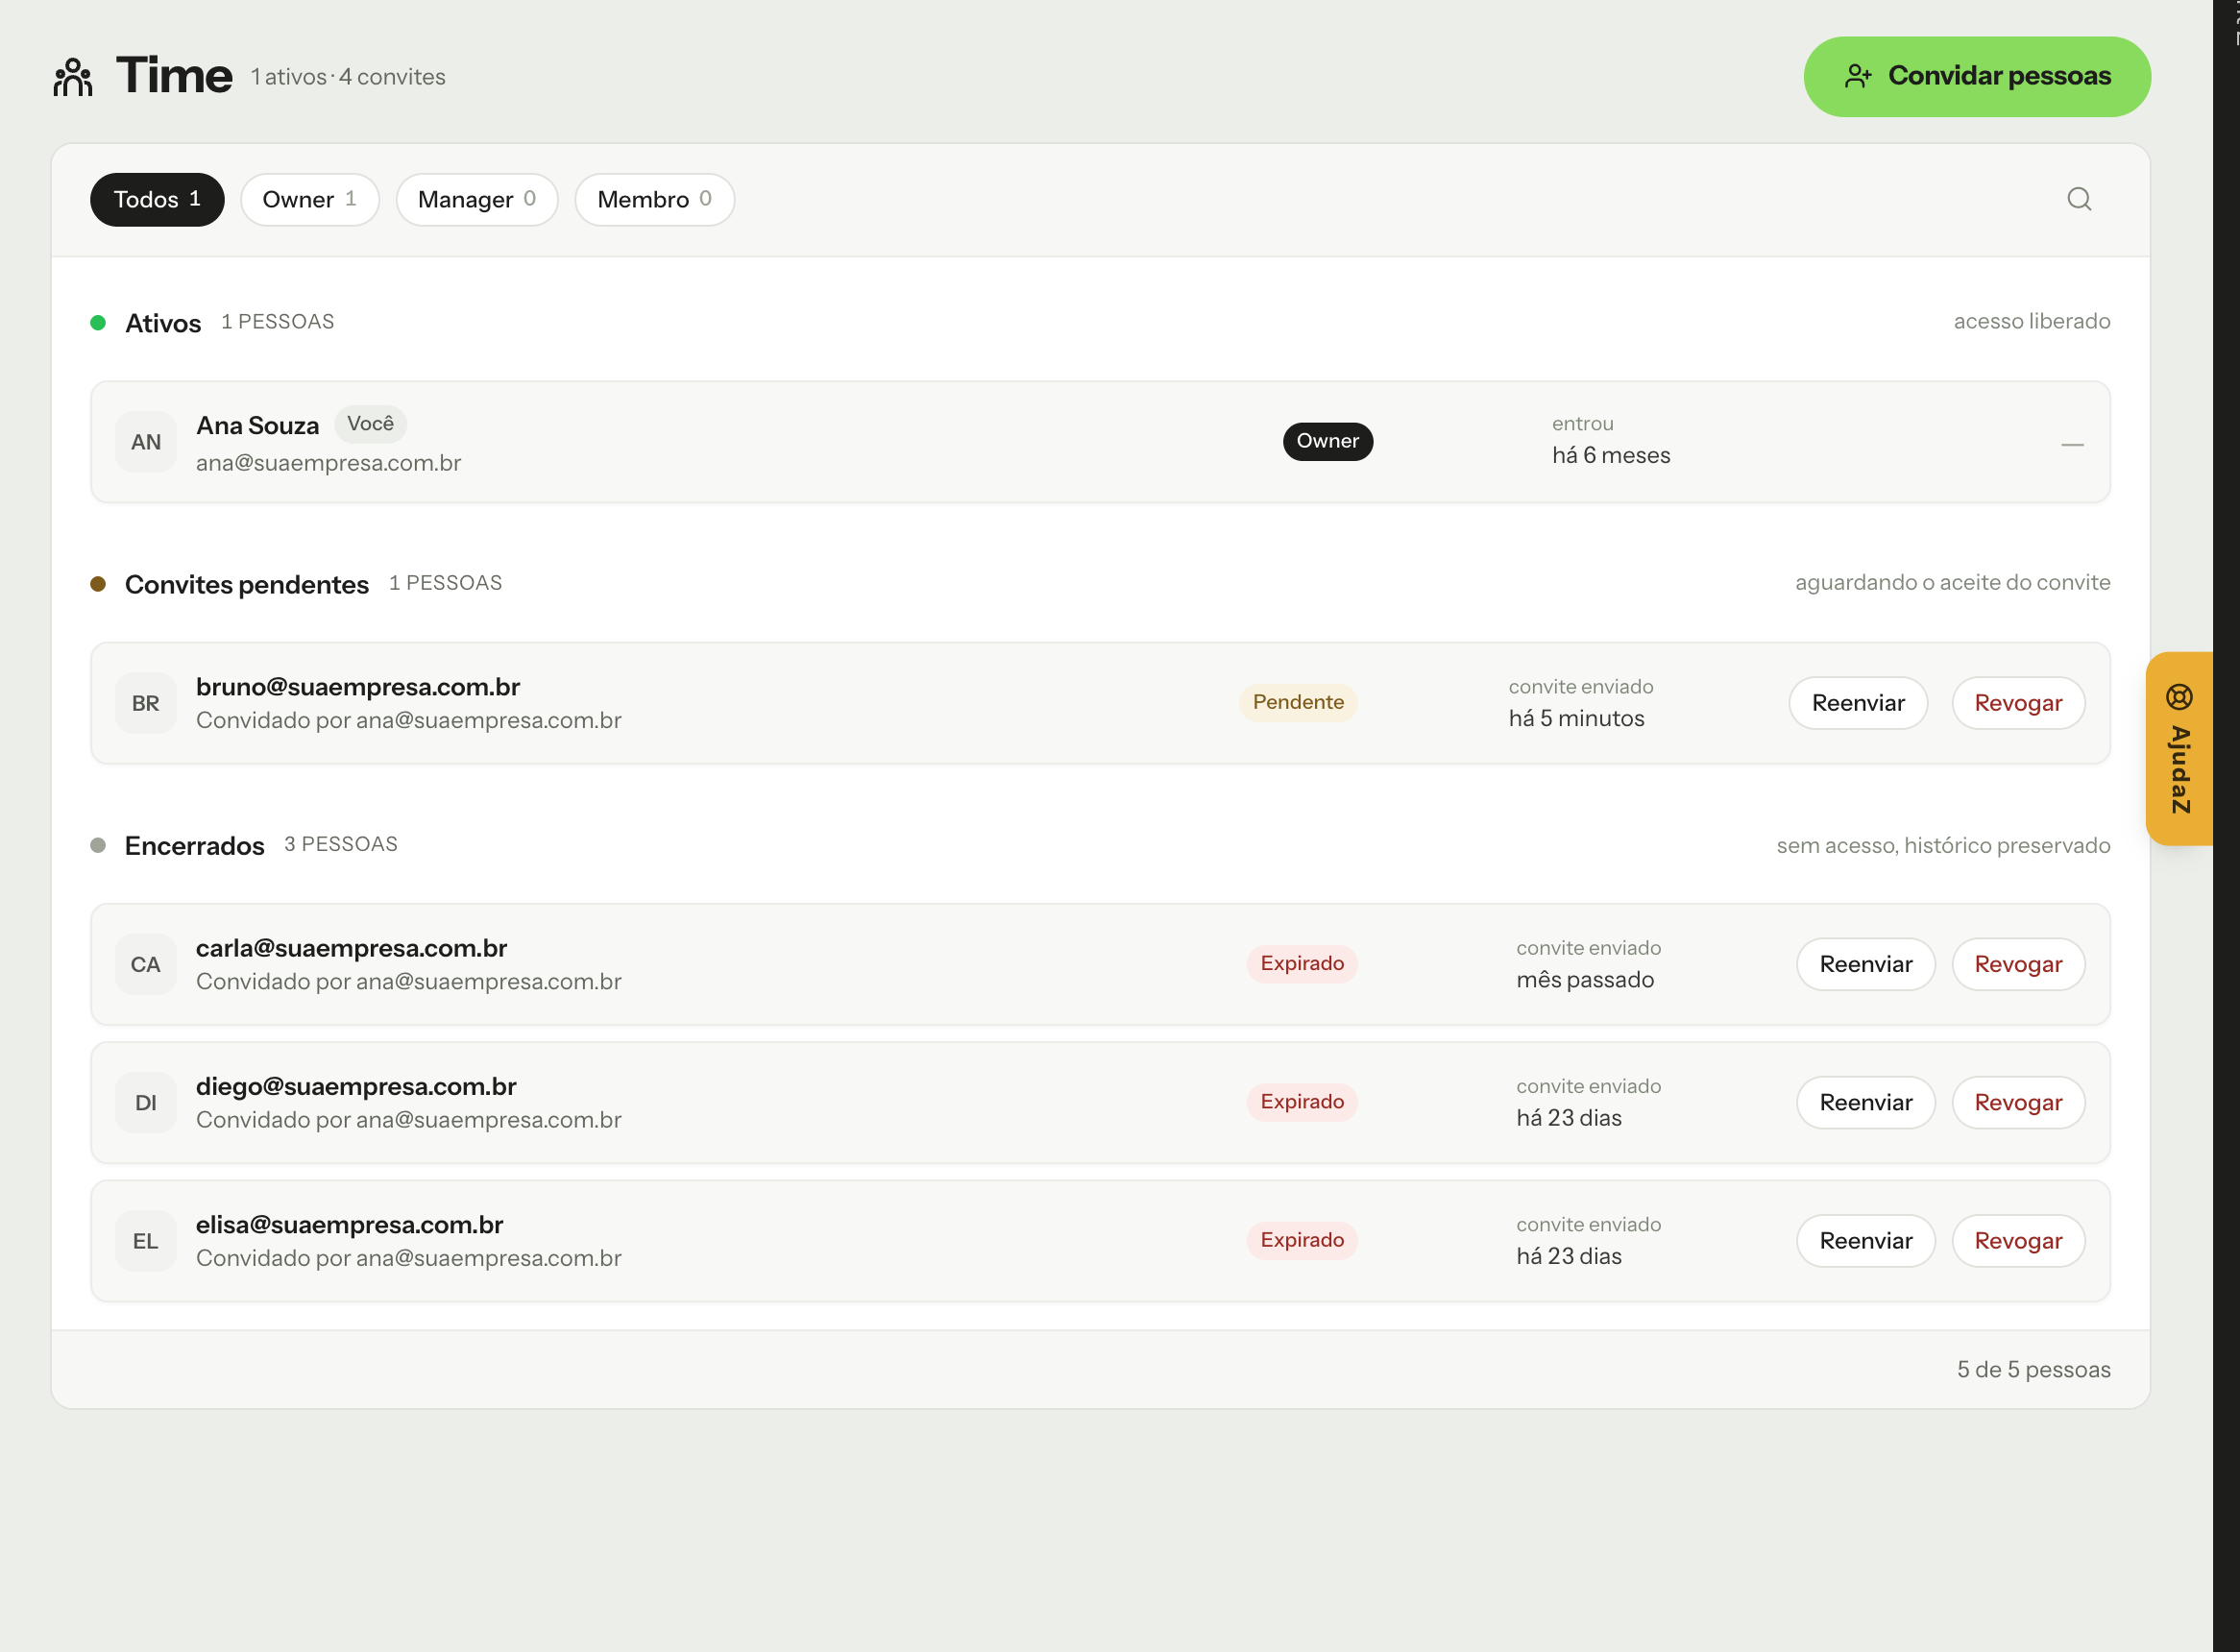The width and height of the screenshot is (2240, 1652).
Task: Resend invite to elisa@suaempresa.com.br
Action: pos(1866,1241)
